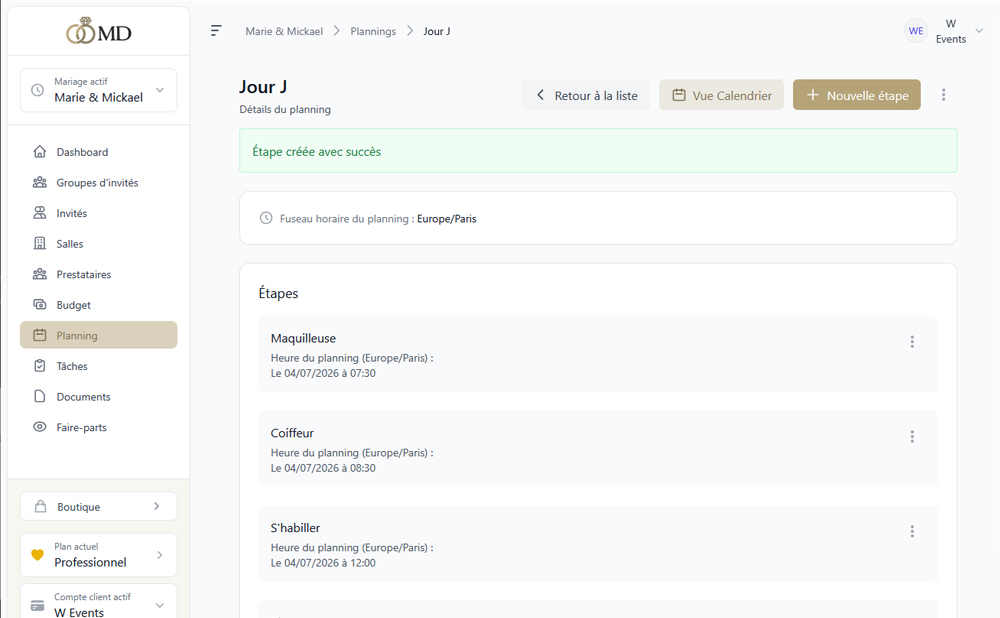Click the time zone clock icon
Screen dimensions: 1000x618
click(x=266, y=218)
